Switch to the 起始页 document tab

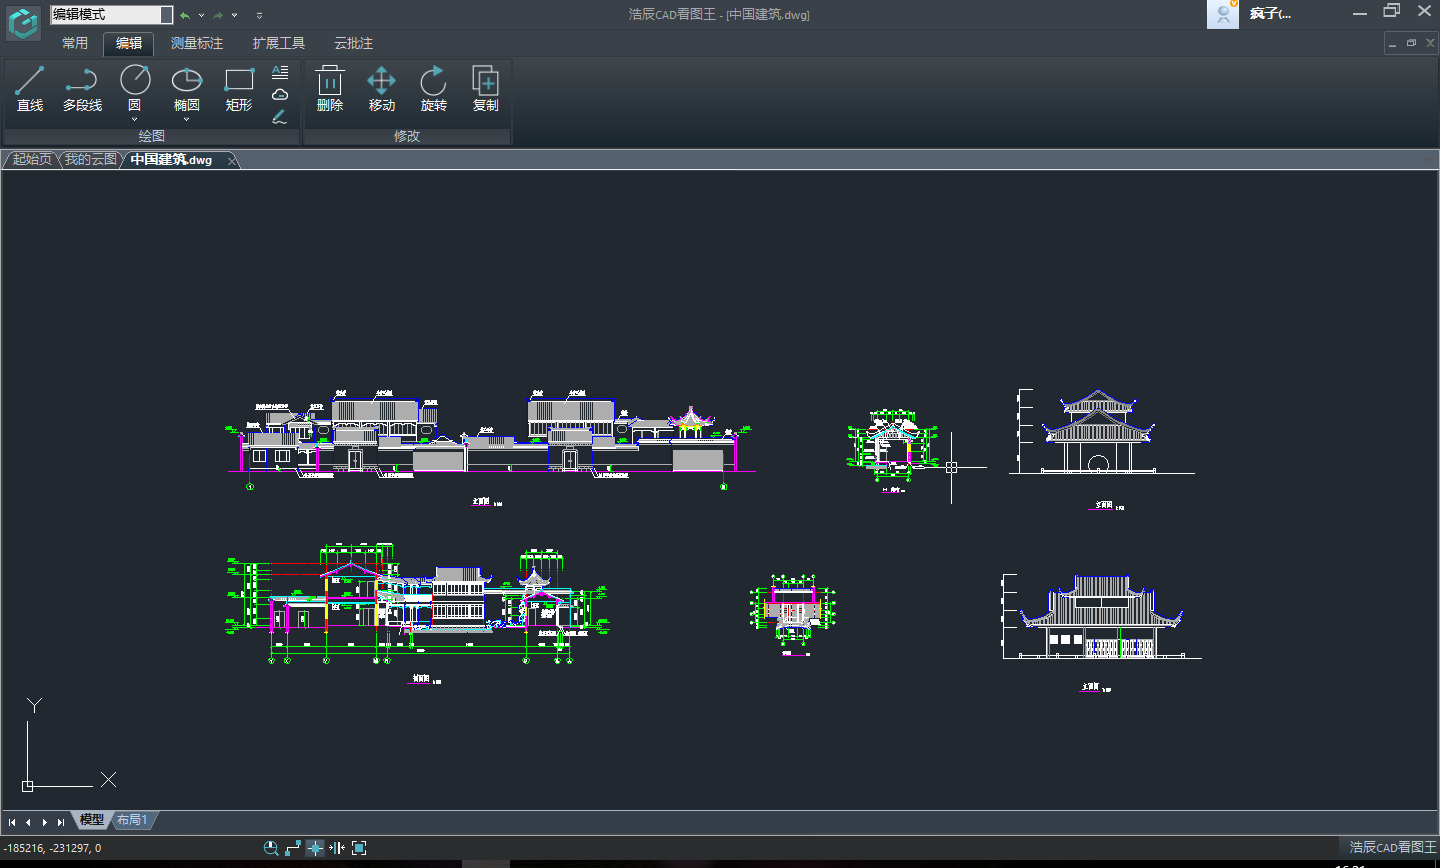tap(32, 159)
